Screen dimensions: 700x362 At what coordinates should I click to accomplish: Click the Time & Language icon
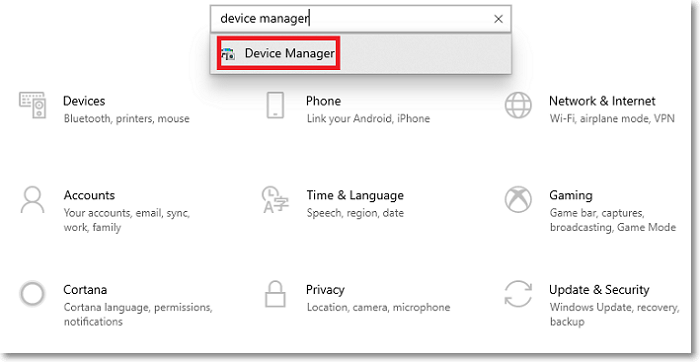275,200
